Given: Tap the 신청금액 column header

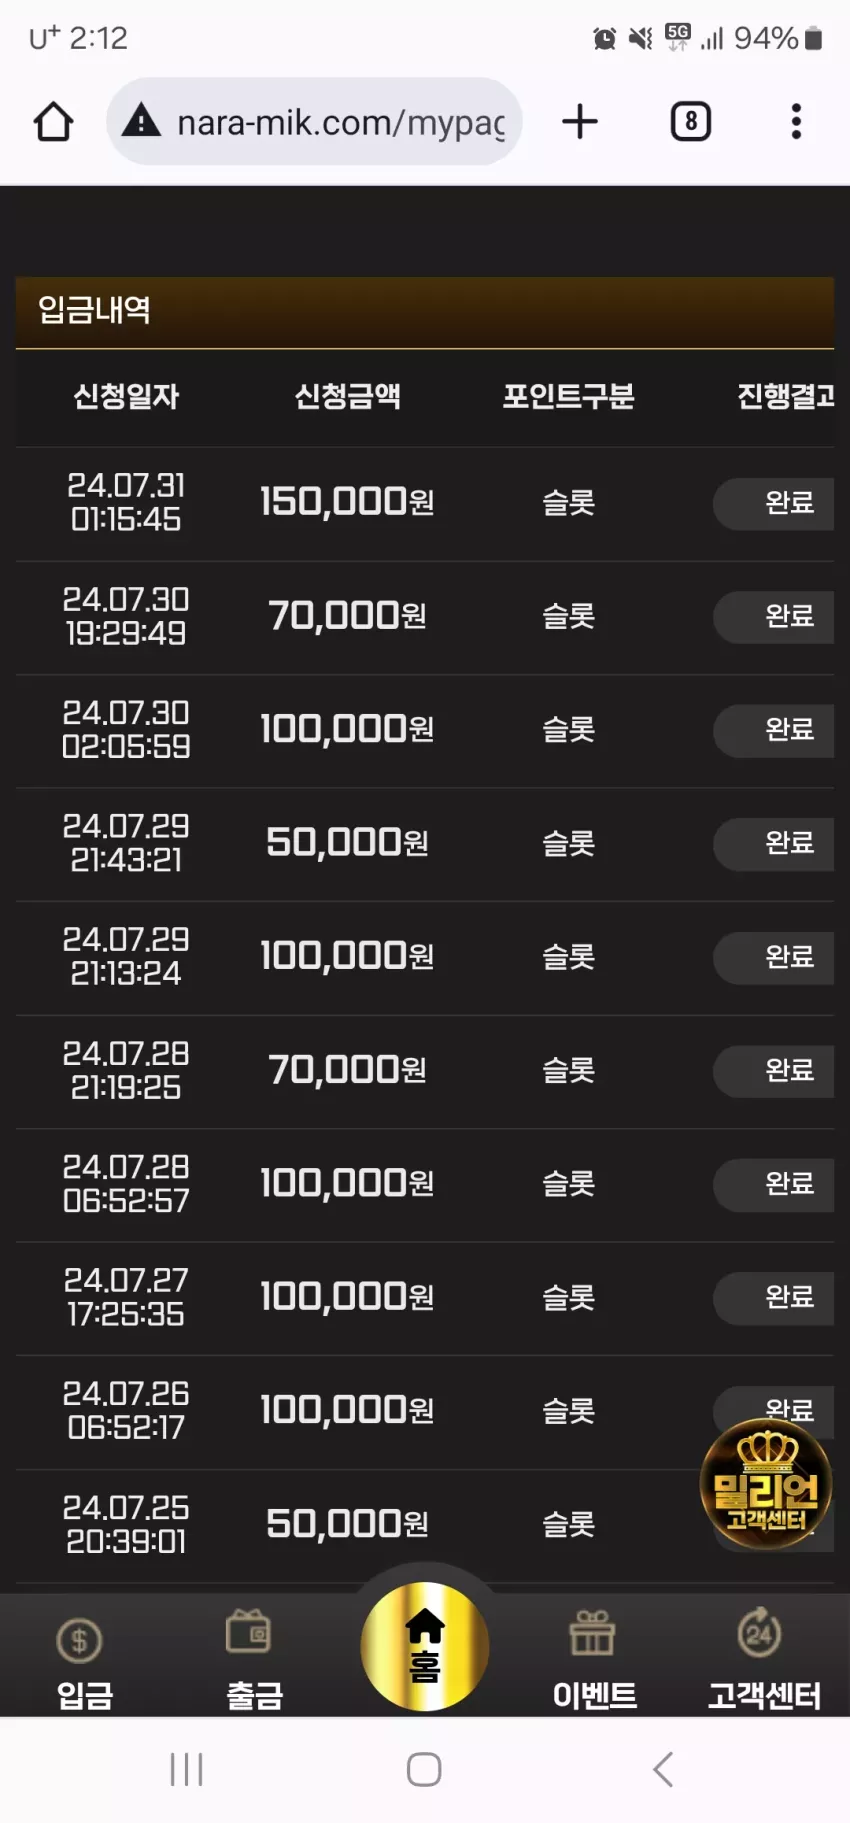Looking at the screenshot, I should pos(347,397).
